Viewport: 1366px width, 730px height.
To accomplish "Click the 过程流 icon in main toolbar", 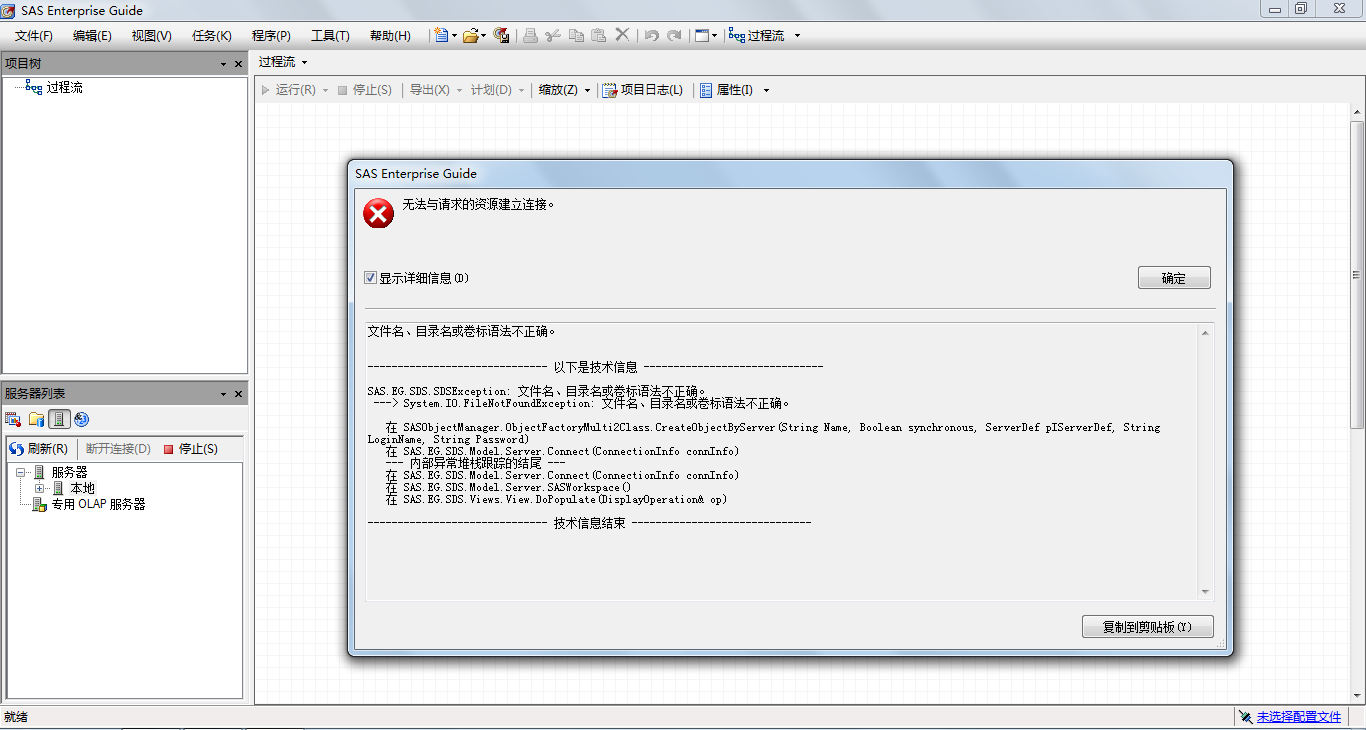I will click(737, 35).
